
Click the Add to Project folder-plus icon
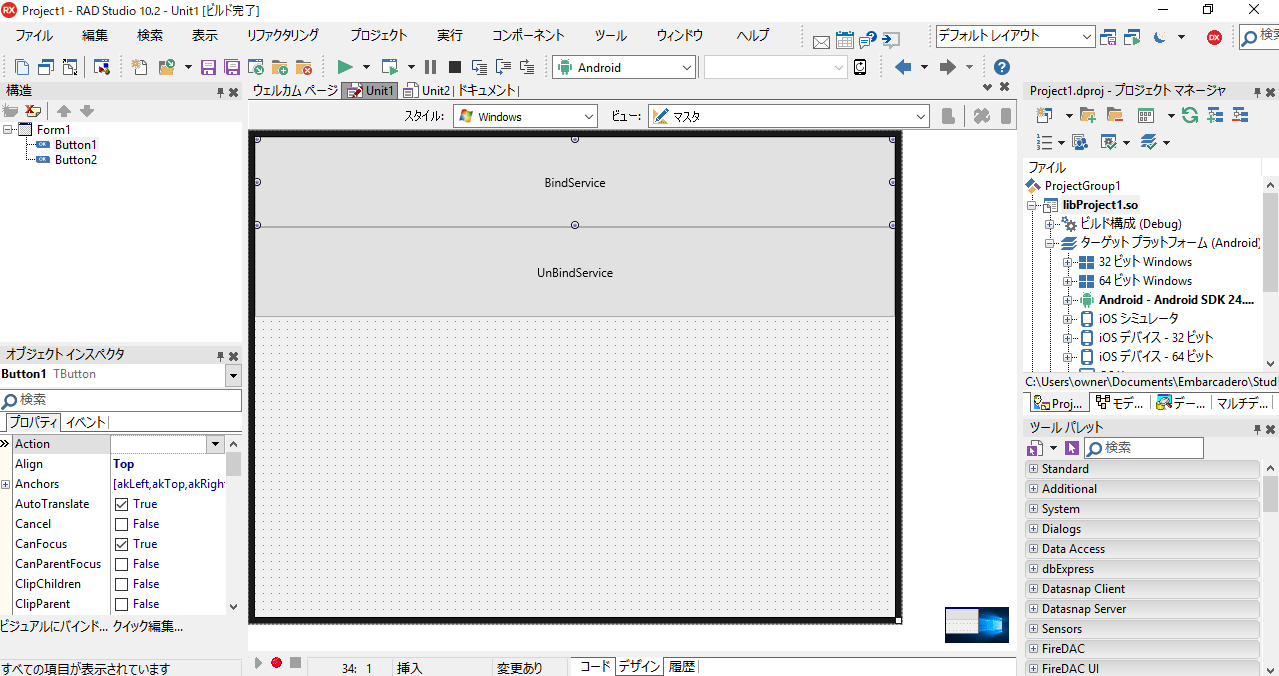click(280, 67)
